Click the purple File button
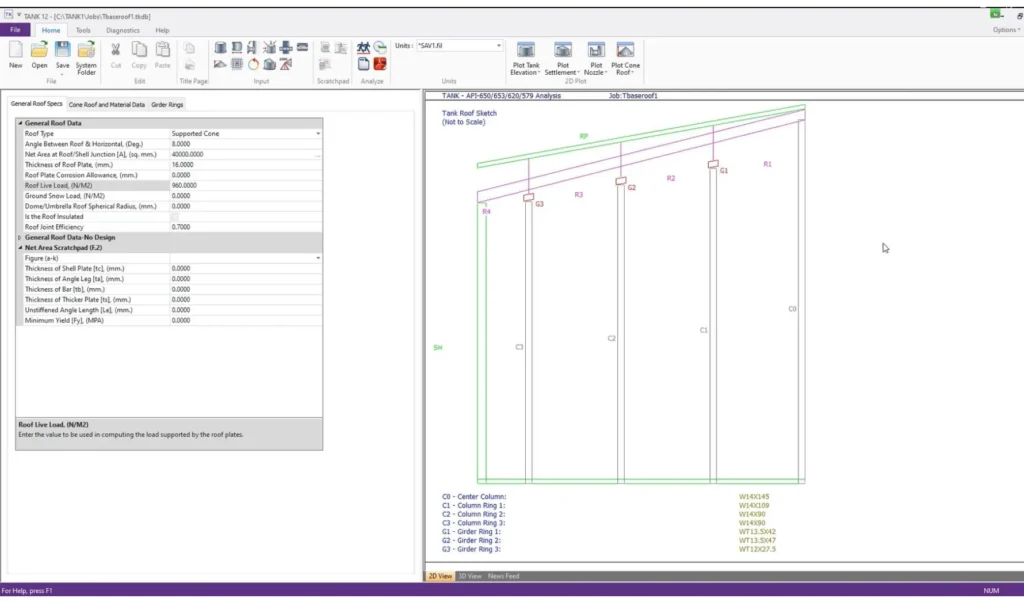 [16, 30]
